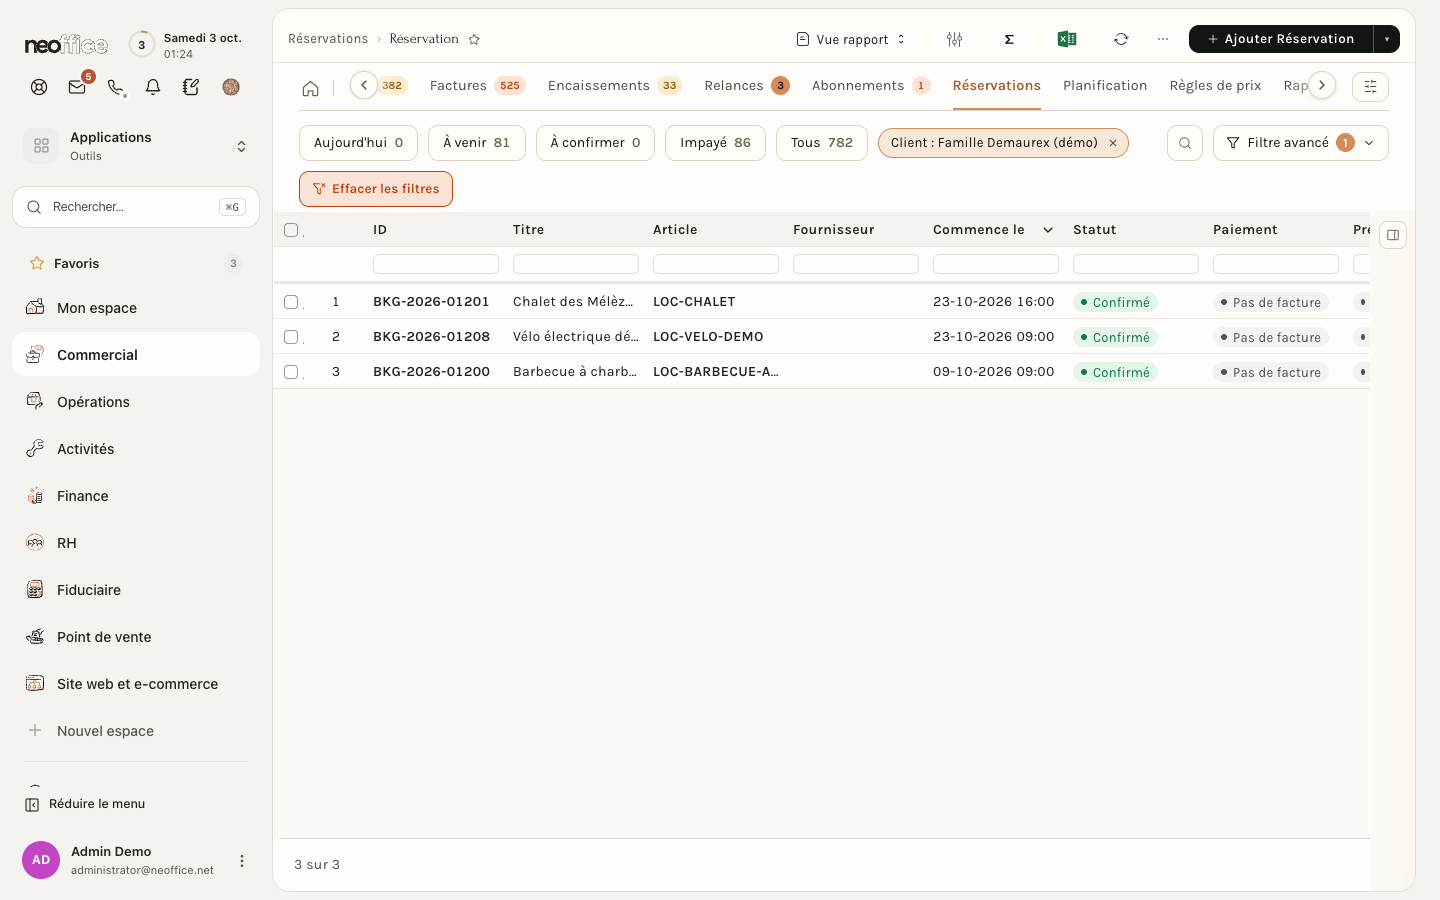The height and width of the screenshot is (900, 1440).
Task: Check the row for BKG-2026-01201
Action: (x=291, y=301)
